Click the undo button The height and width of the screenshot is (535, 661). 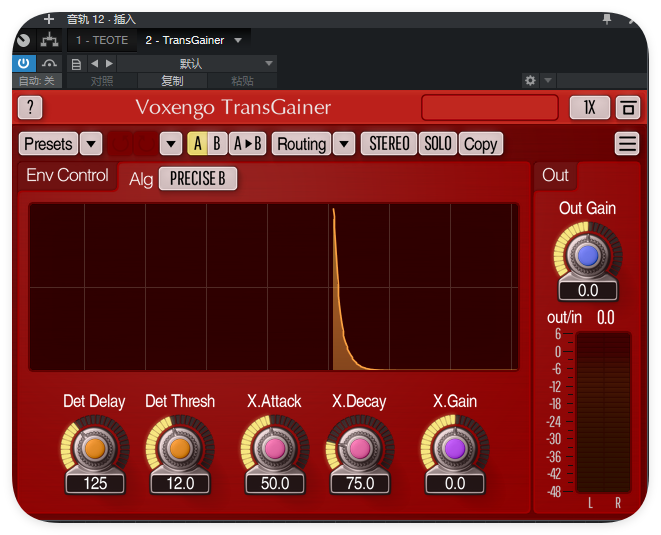coord(120,144)
